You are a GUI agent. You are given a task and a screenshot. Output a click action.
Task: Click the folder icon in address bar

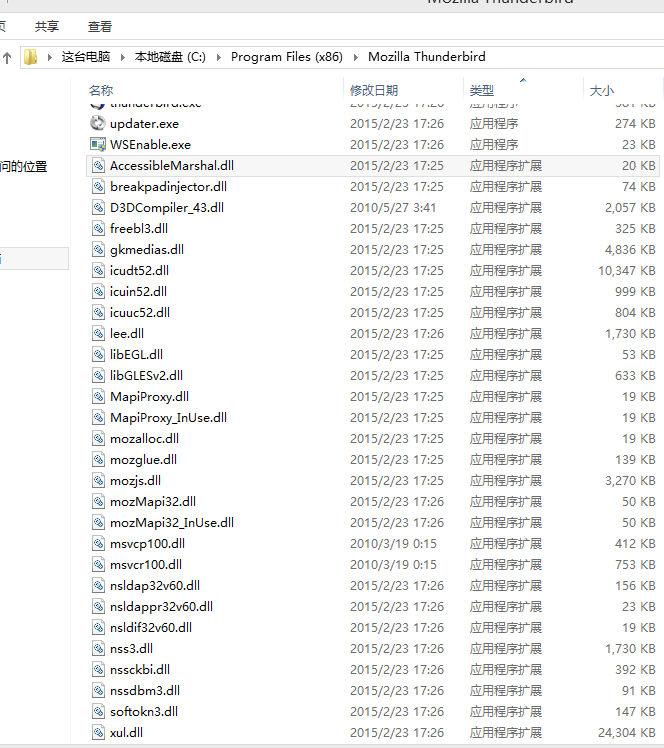tap(31, 57)
